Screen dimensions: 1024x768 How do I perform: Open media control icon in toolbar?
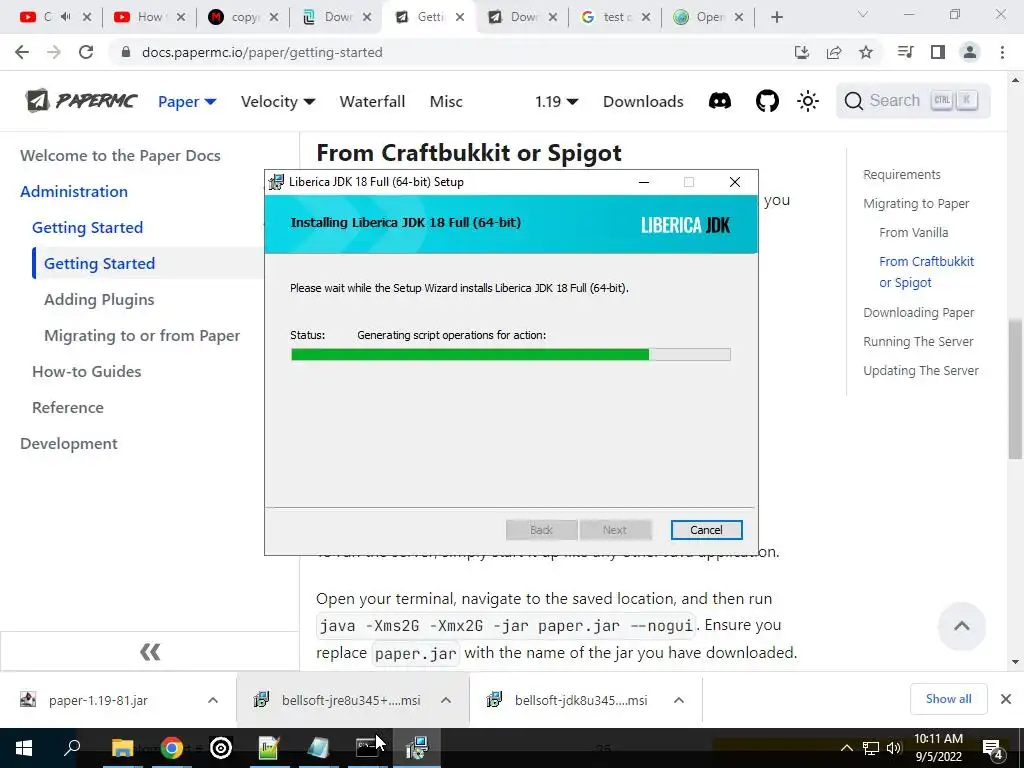906,52
